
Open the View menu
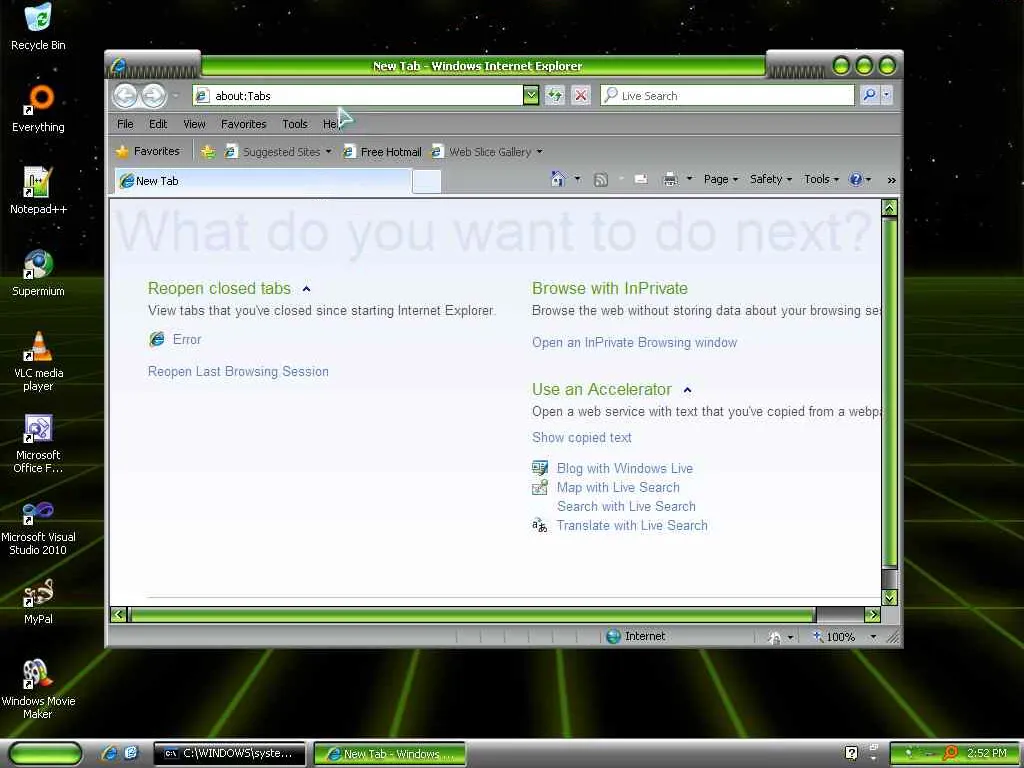[194, 123]
